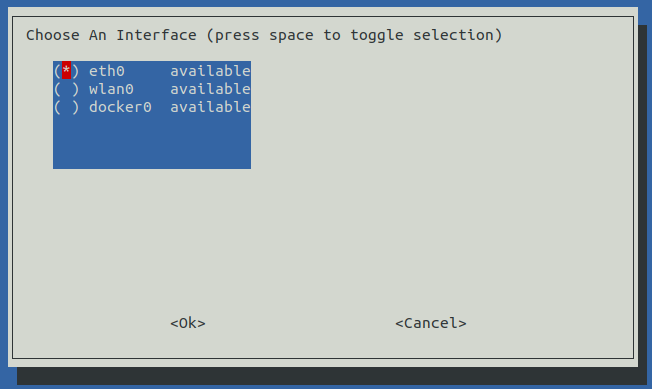
Task: Select the wlan0 radio button
Action: pyautogui.click(x=67, y=89)
